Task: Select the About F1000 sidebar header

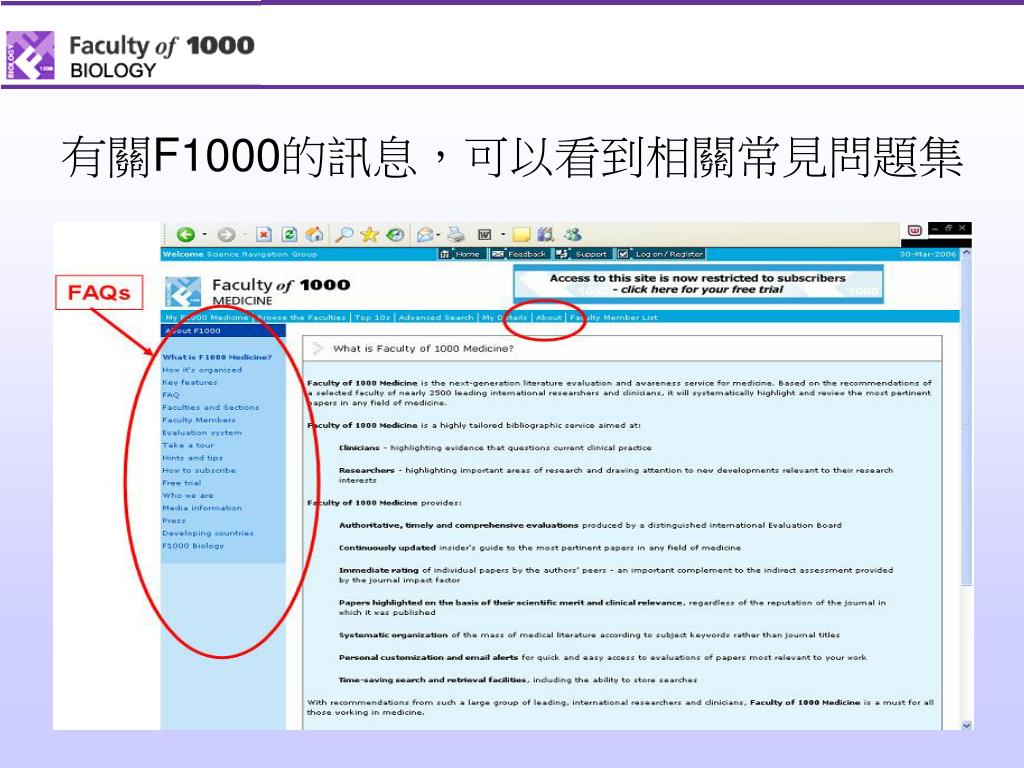Action: click(x=223, y=330)
